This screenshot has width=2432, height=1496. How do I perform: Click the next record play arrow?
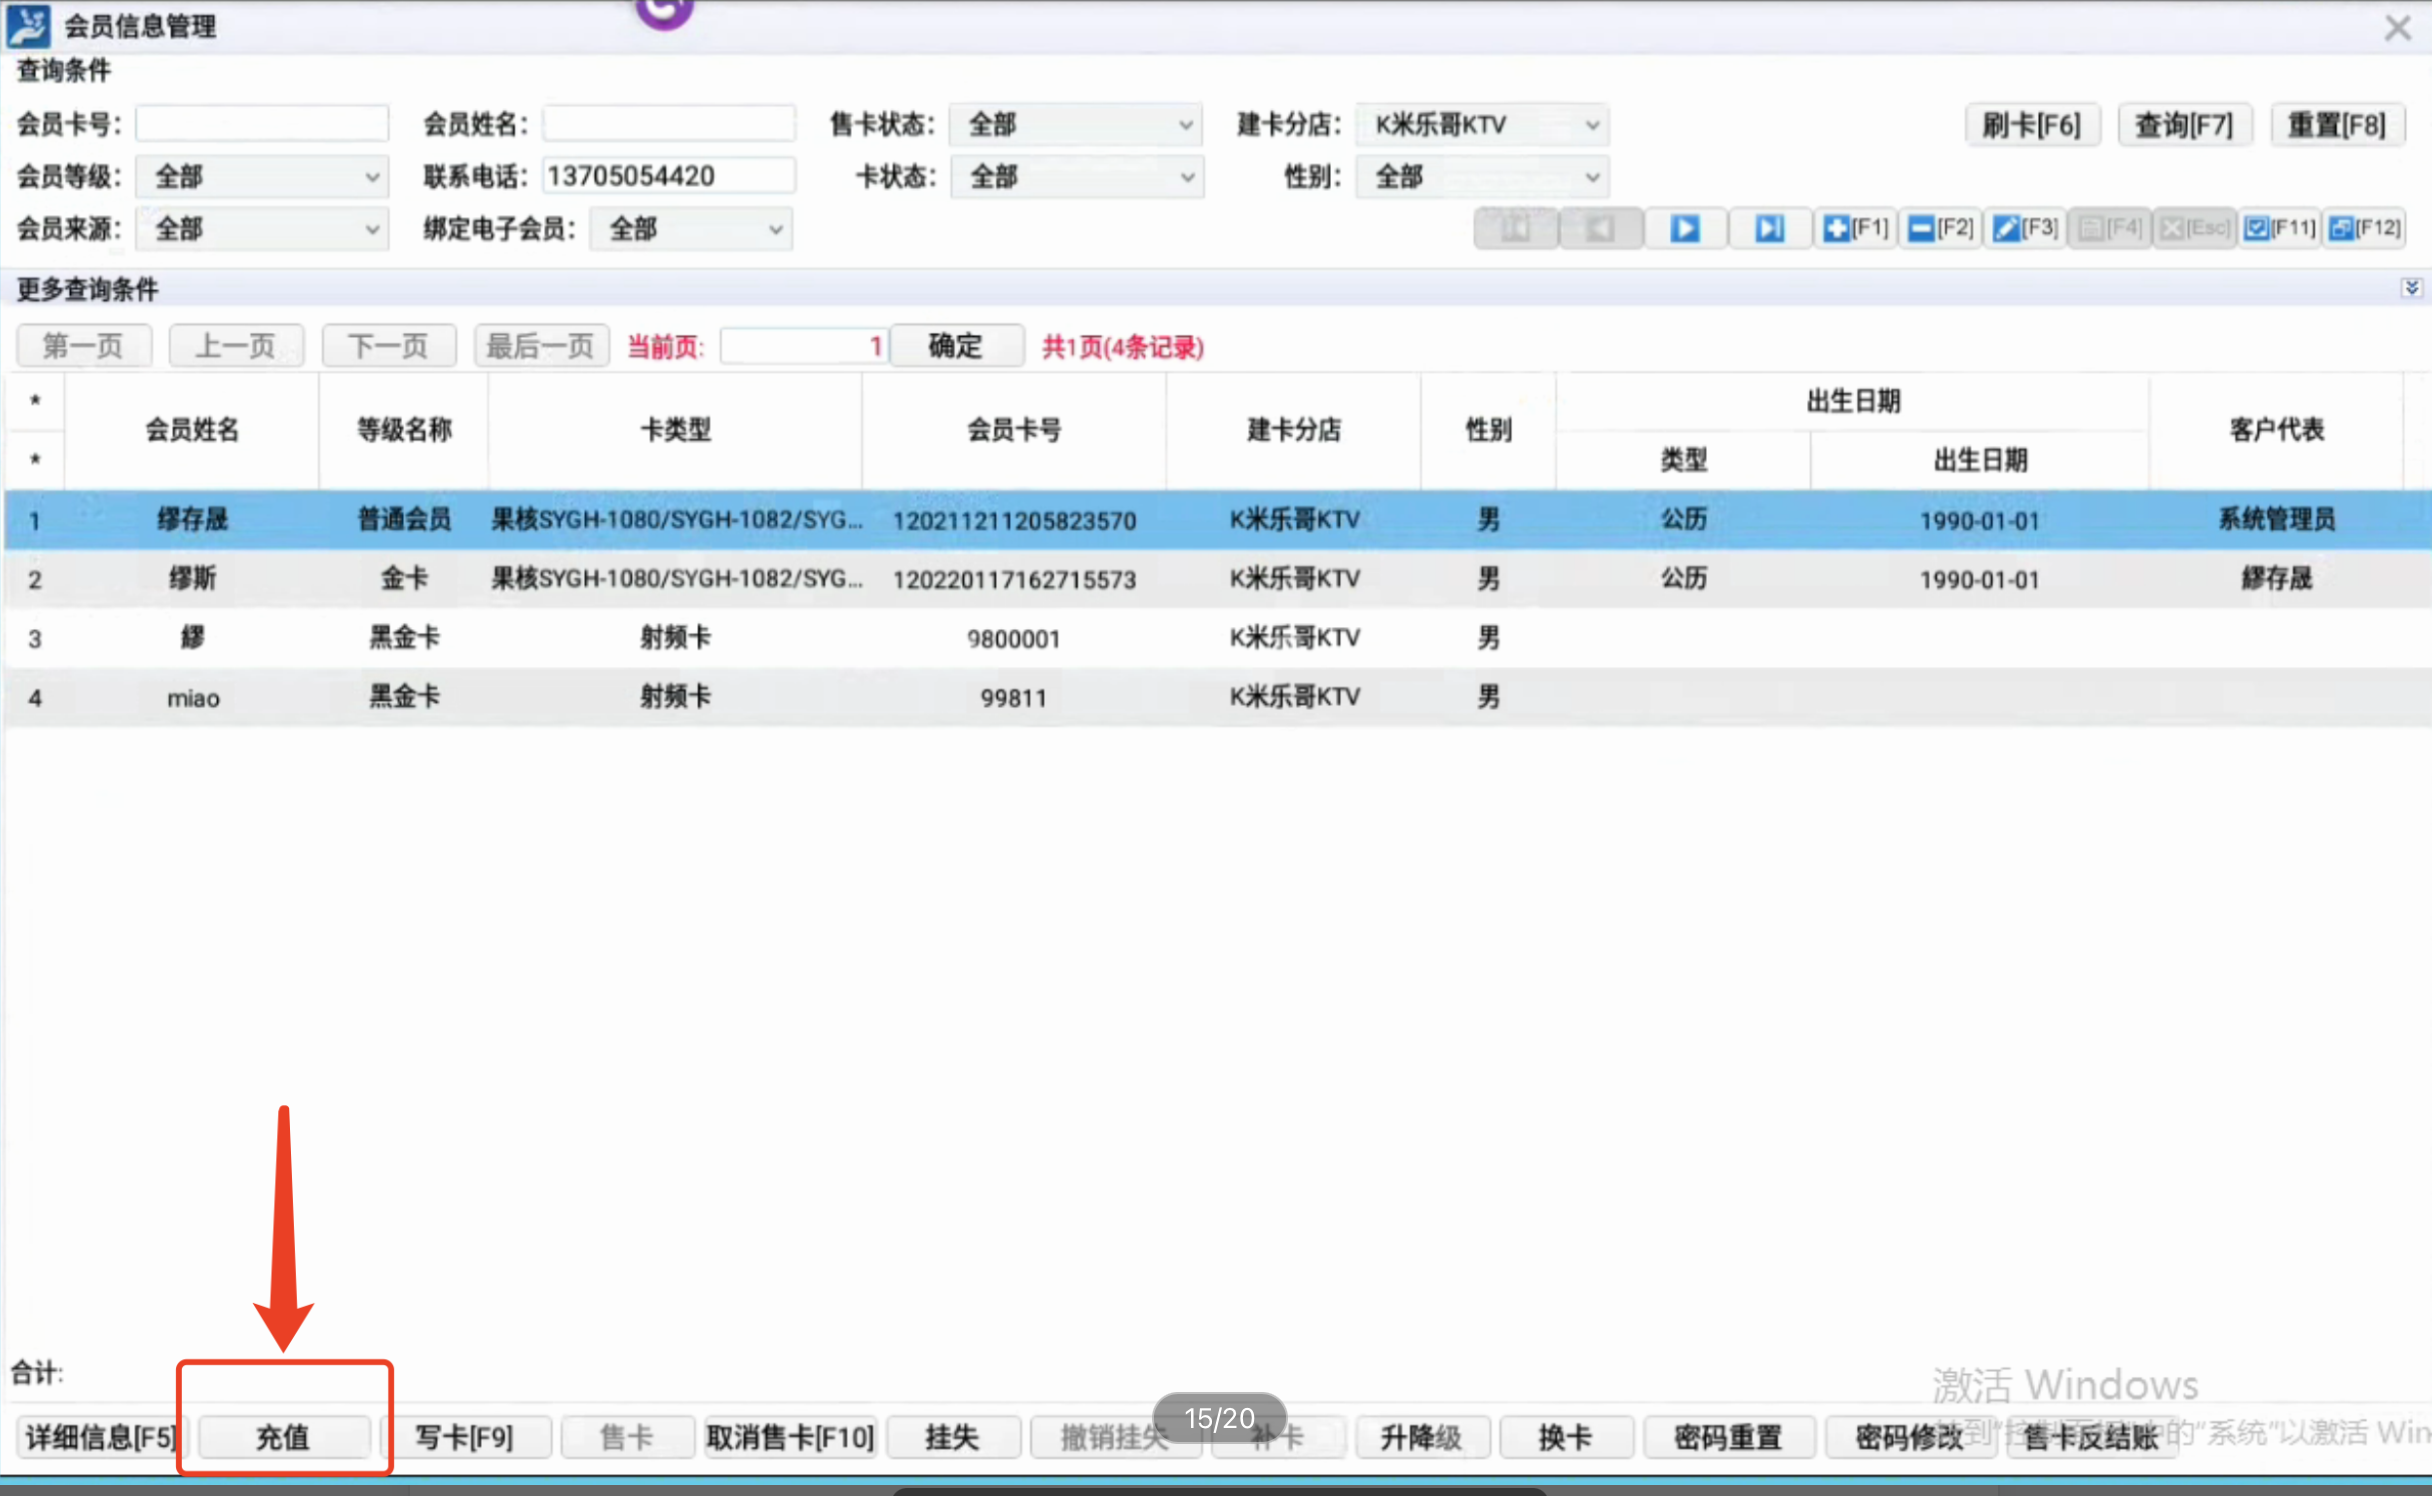(x=1685, y=229)
